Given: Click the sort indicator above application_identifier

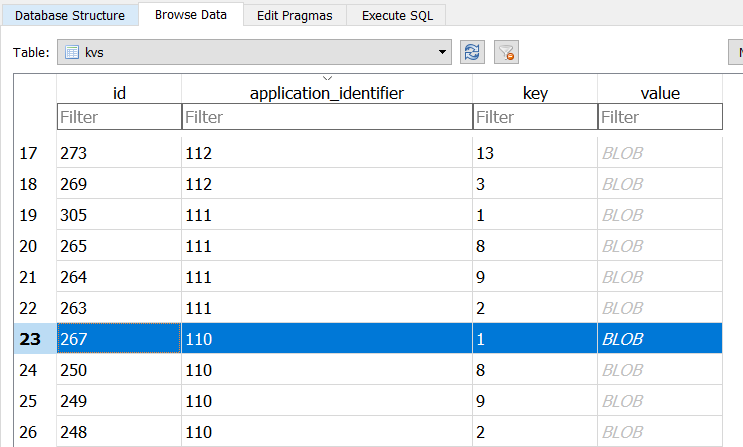Looking at the screenshot, I should 327,78.
